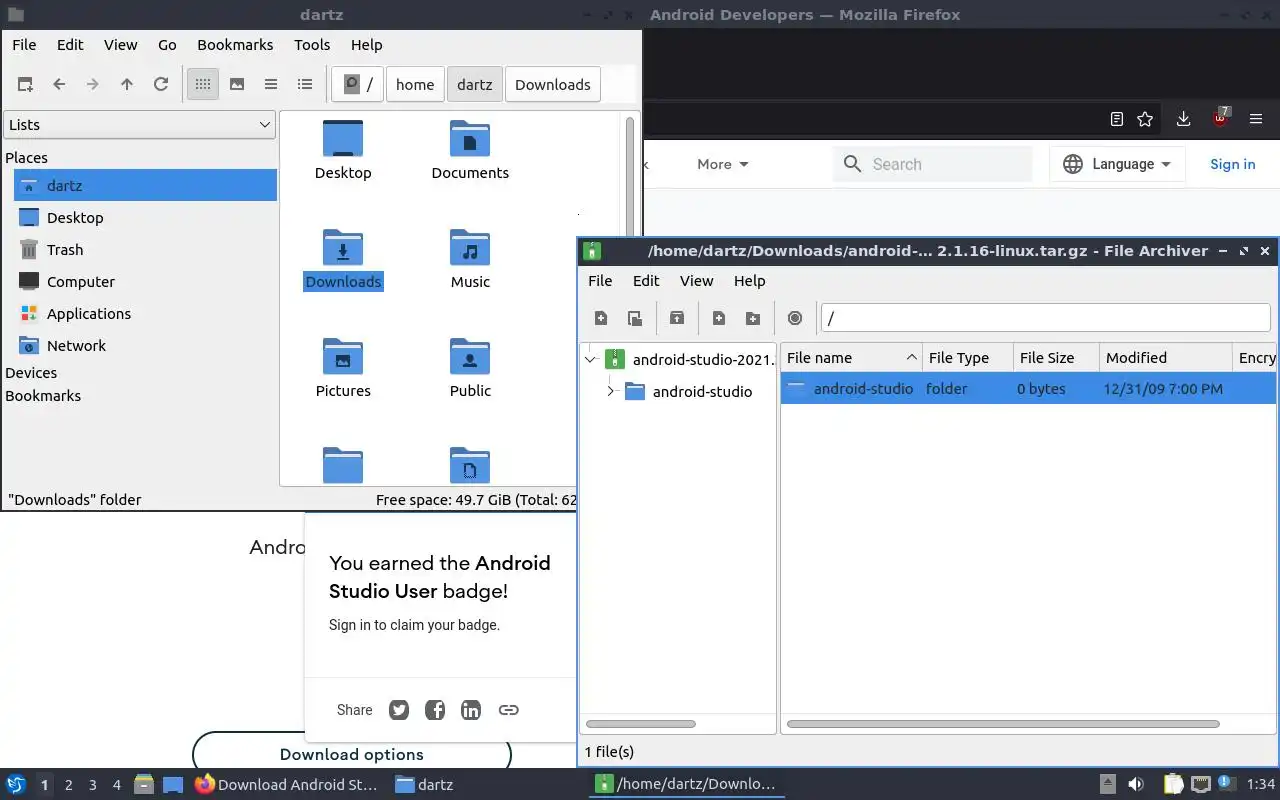
Task: Open the Help menu in File Archiver
Action: [749, 281]
